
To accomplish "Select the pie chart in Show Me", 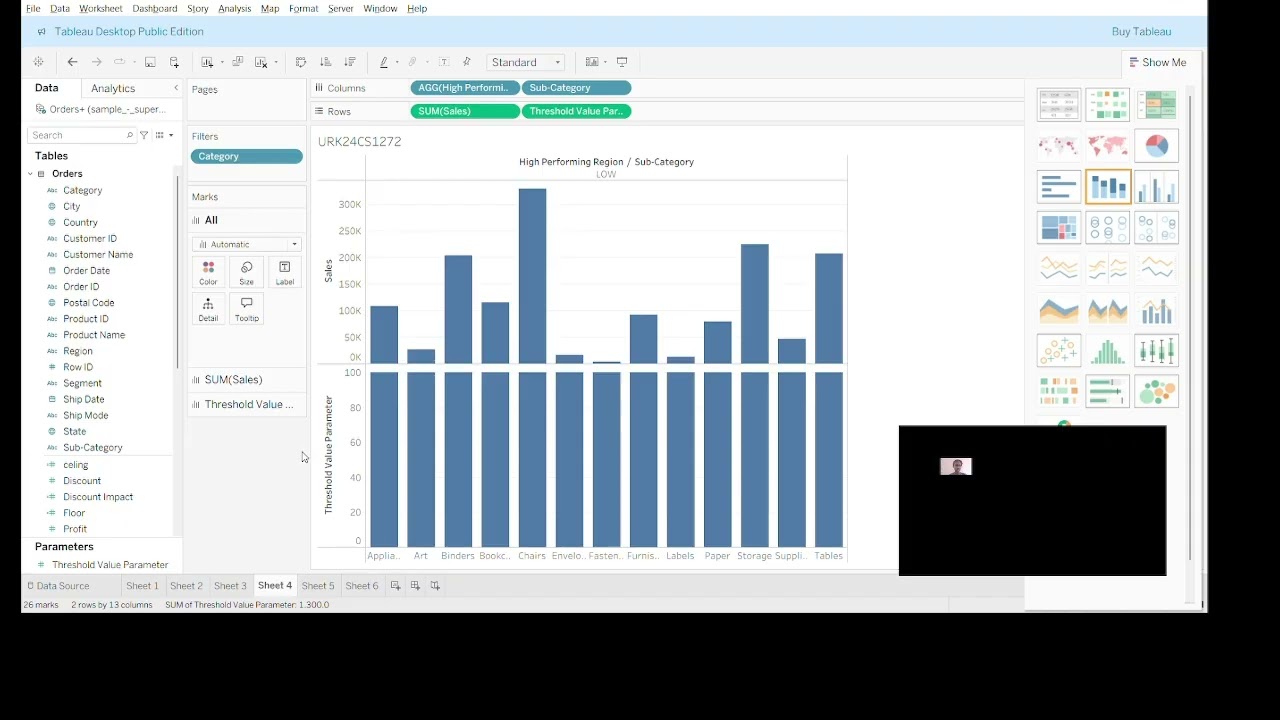I will [x=1156, y=146].
